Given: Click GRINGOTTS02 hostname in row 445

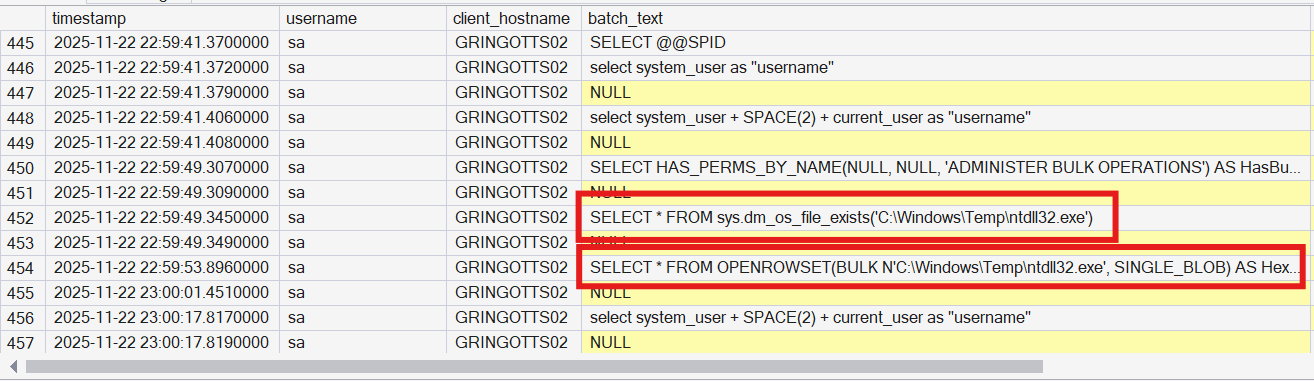Looking at the screenshot, I should pos(514,43).
